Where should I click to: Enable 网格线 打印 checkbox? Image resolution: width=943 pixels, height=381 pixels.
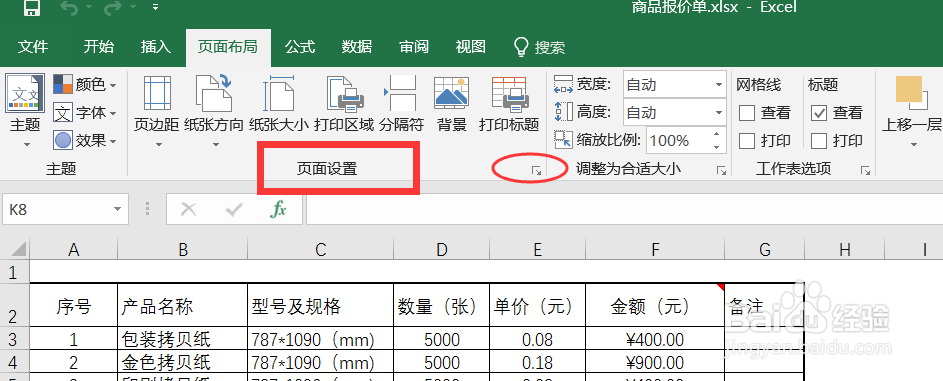click(x=747, y=141)
